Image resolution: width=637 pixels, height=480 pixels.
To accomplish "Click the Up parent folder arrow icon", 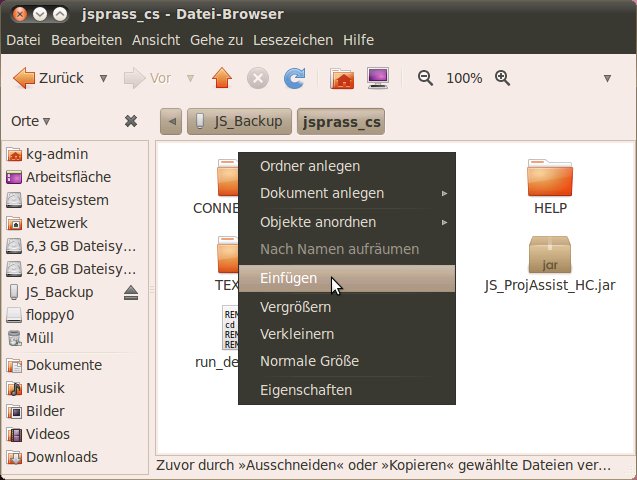I will point(222,78).
